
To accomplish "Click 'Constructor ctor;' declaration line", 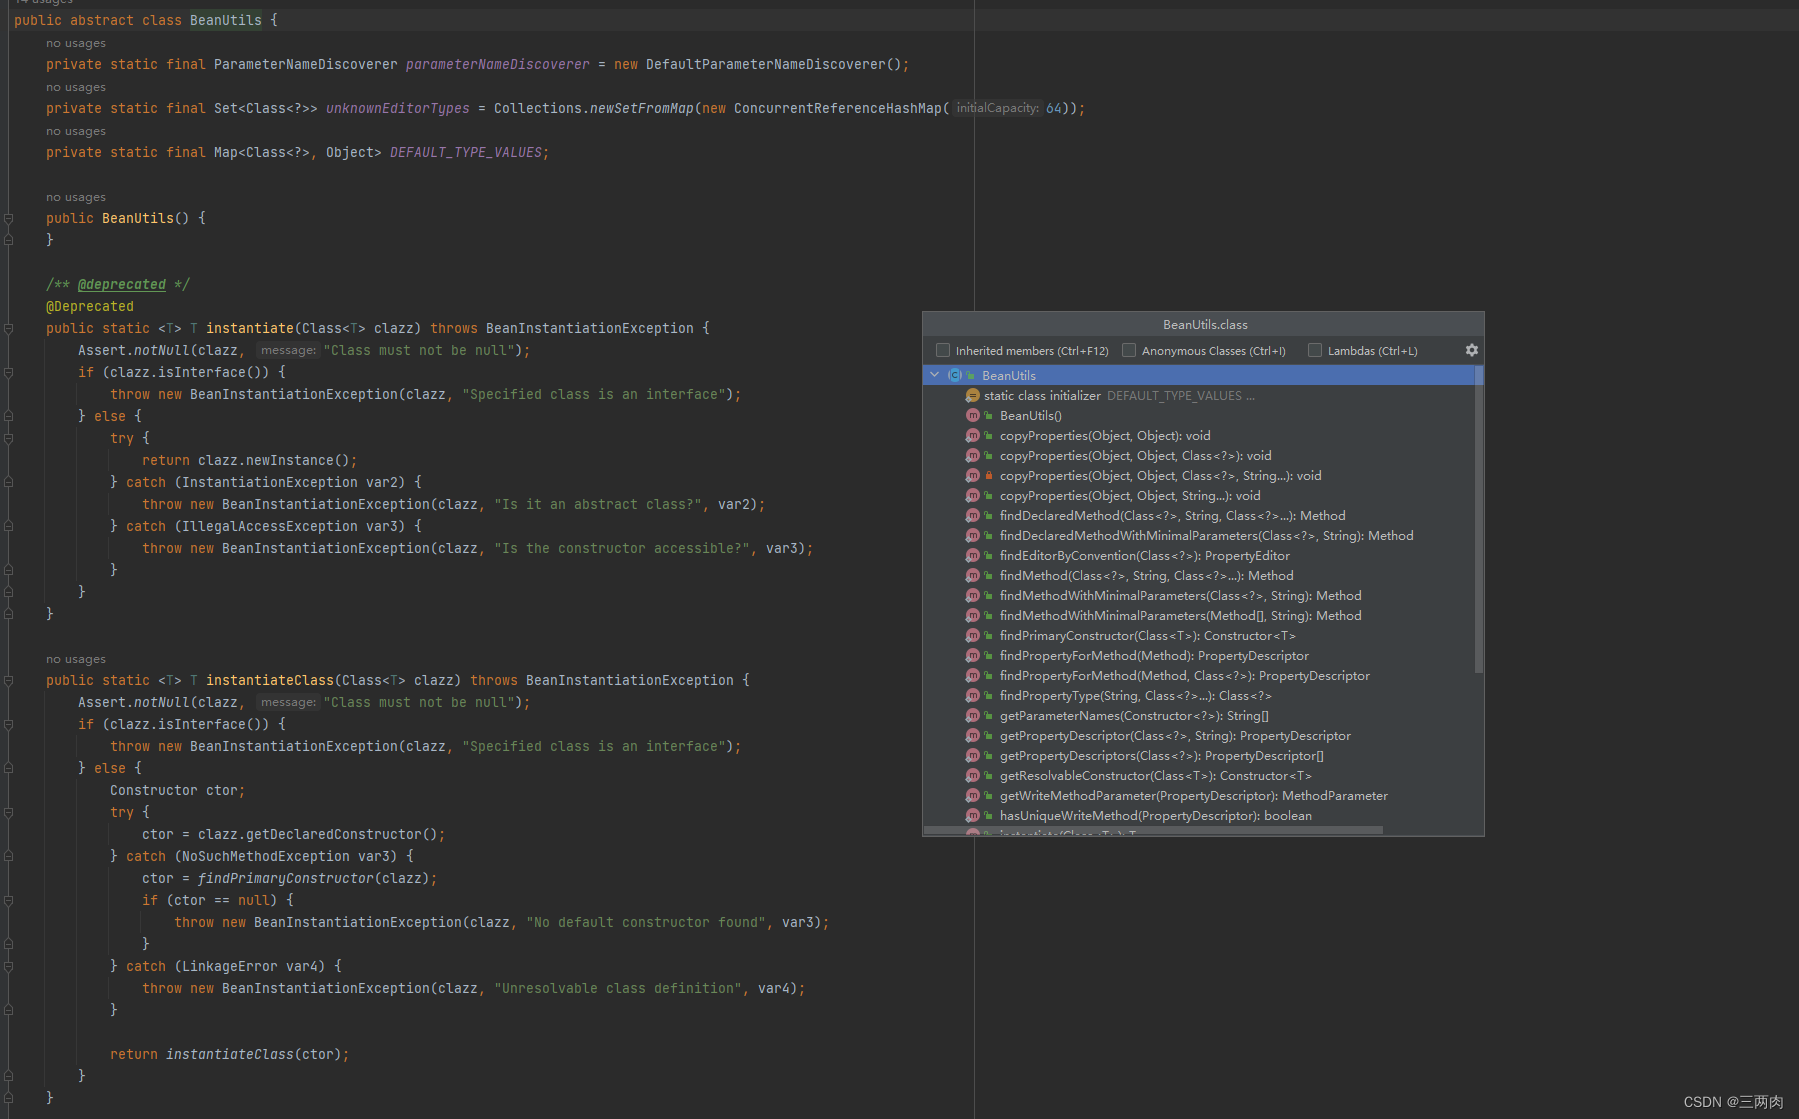I will pyautogui.click(x=178, y=790).
